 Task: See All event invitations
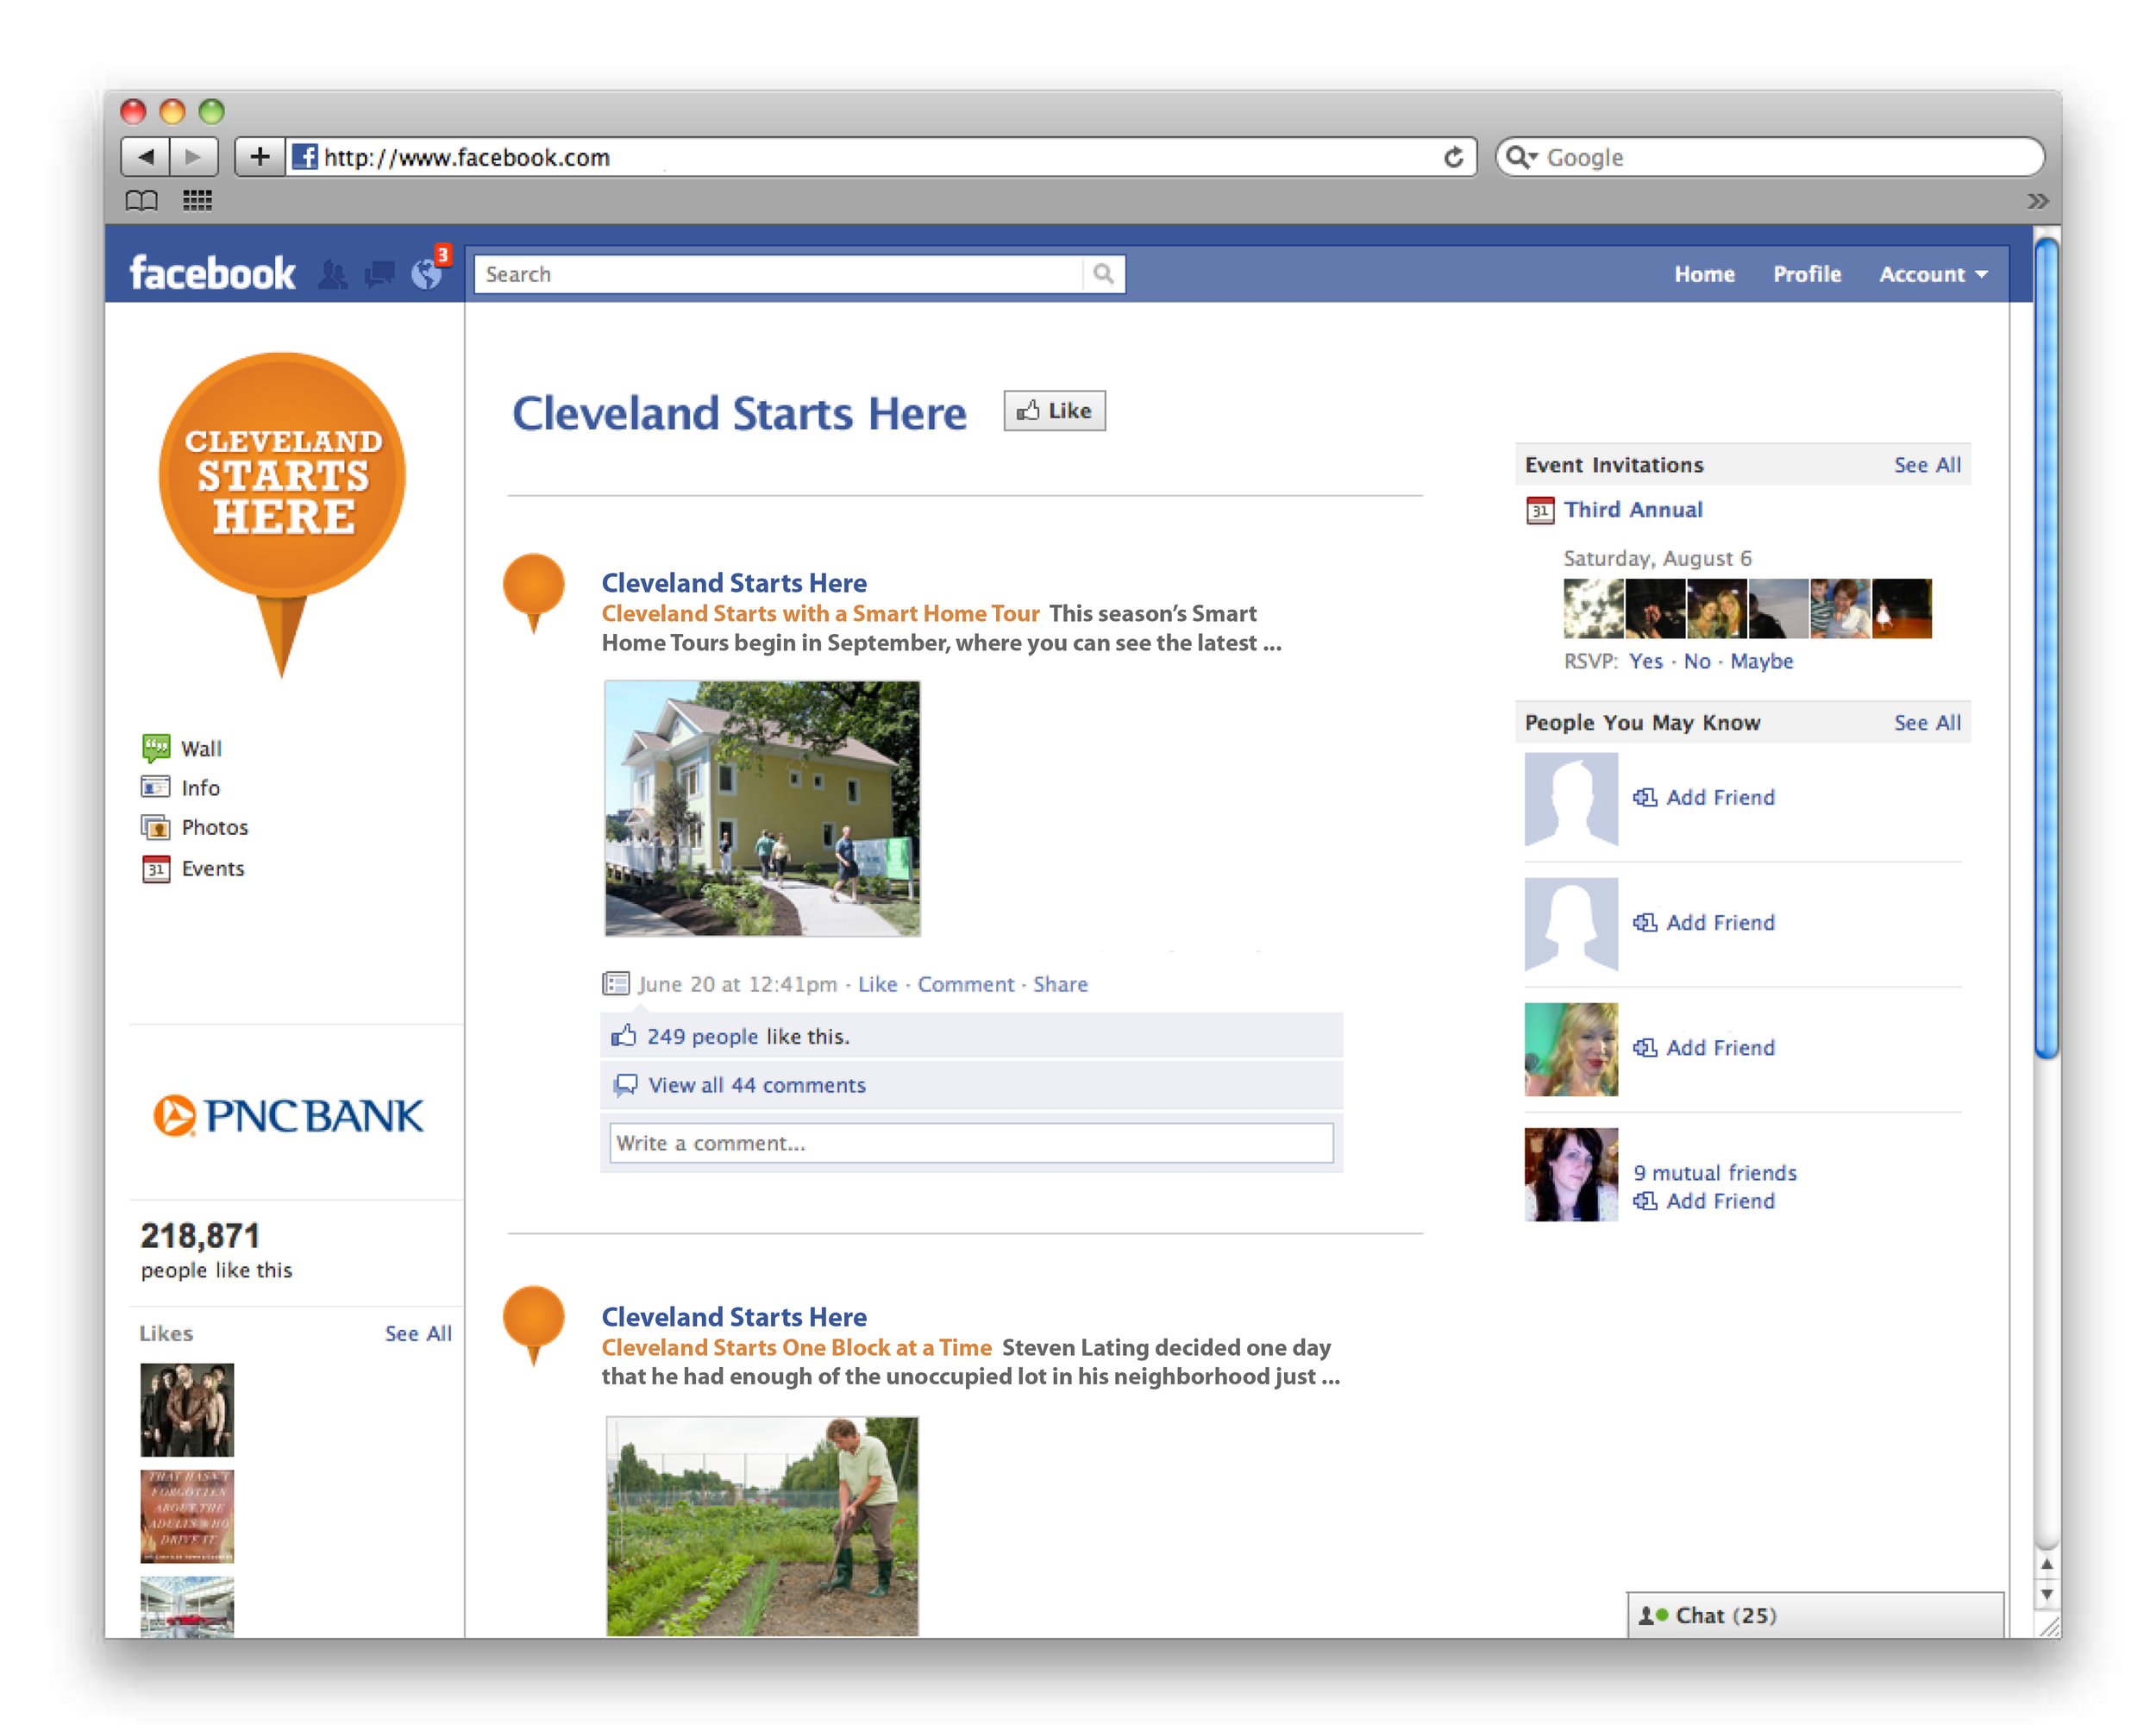point(1927,465)
